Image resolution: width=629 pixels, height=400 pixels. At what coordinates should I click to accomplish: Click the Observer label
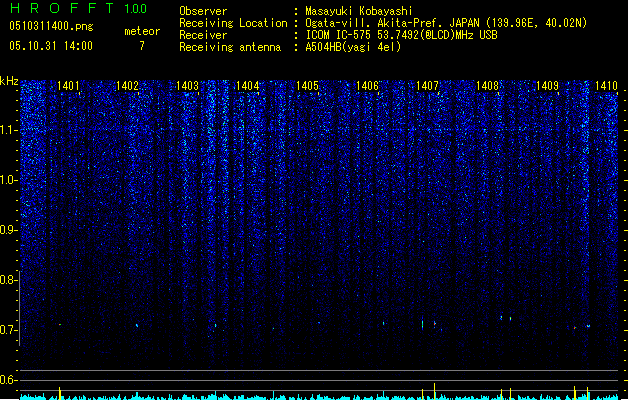tap(203, 11)
